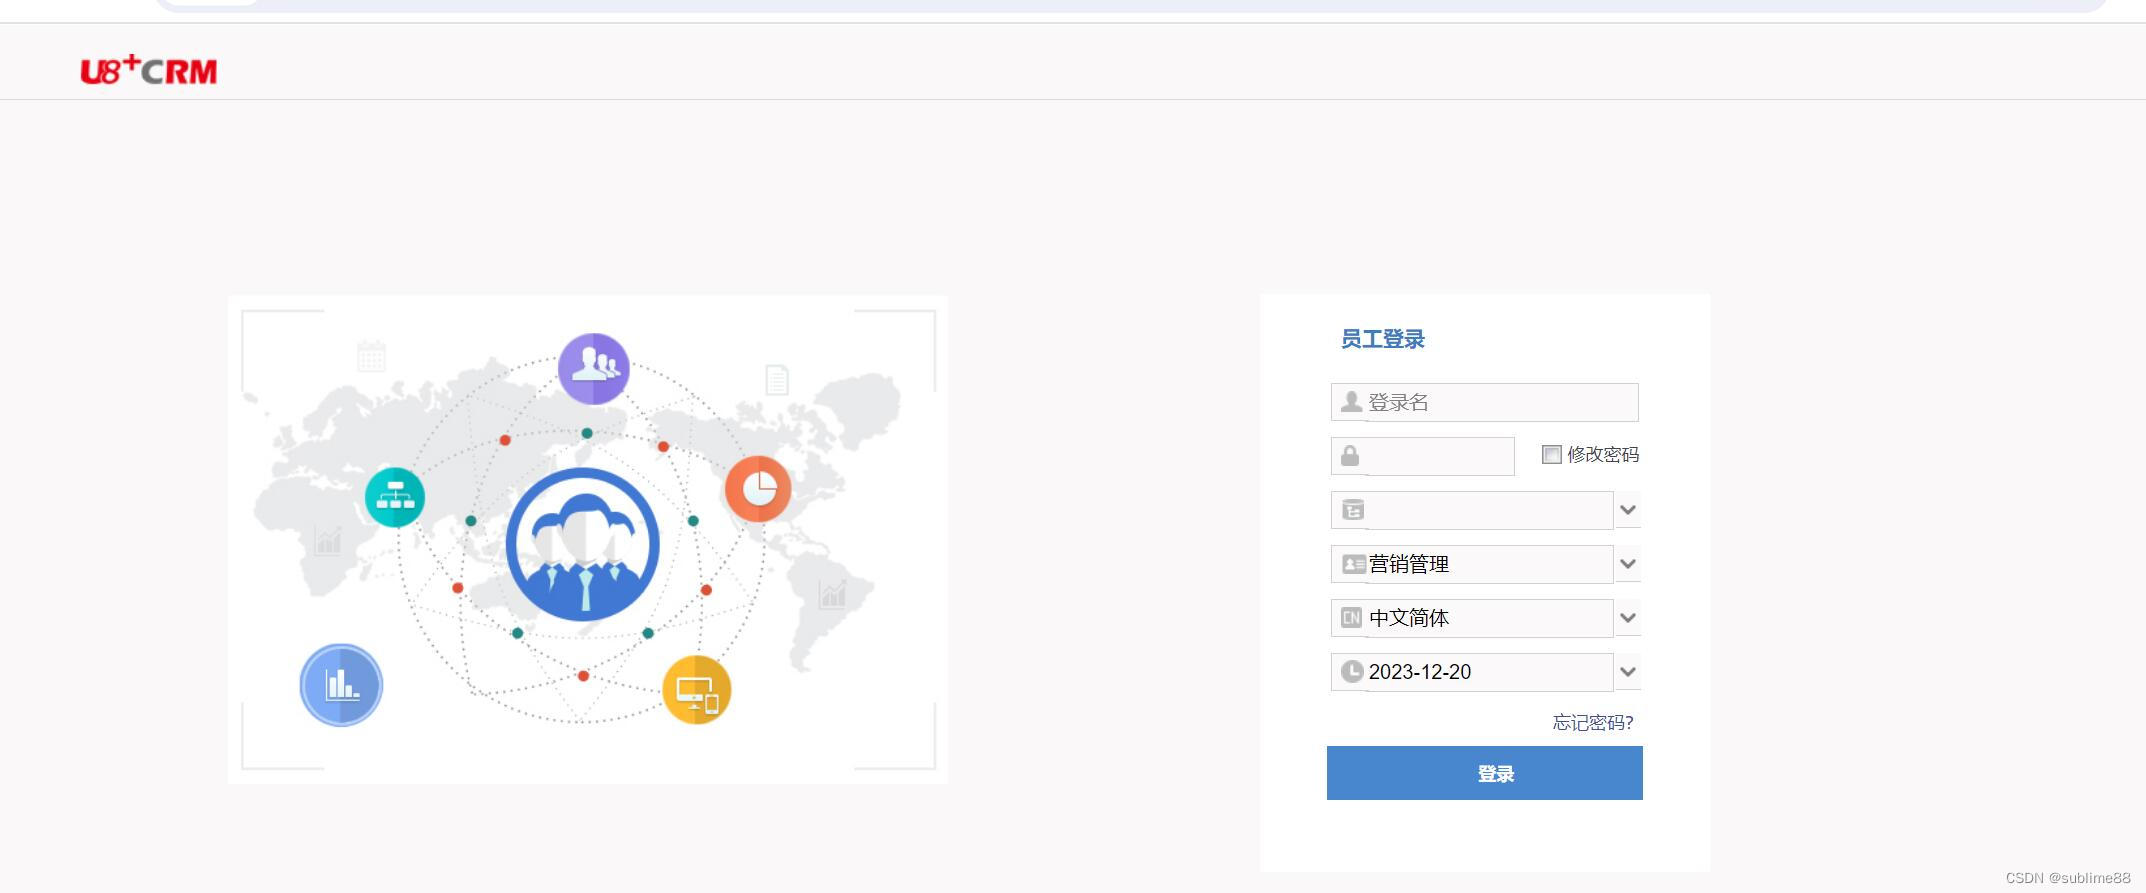Click the 登录名 username input field

tap(1485, 402)
